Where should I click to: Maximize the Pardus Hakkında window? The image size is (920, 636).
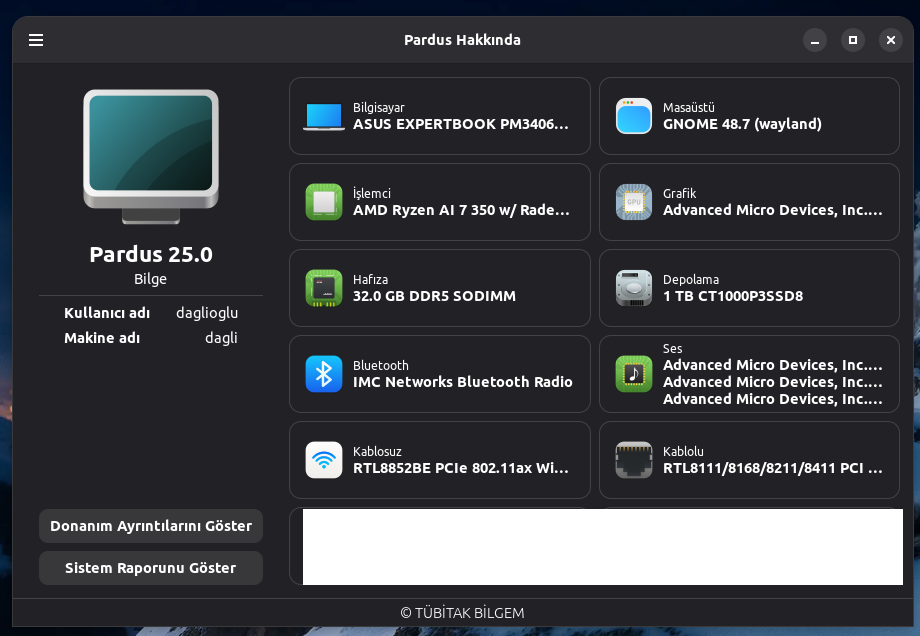(x=853, y=40)
